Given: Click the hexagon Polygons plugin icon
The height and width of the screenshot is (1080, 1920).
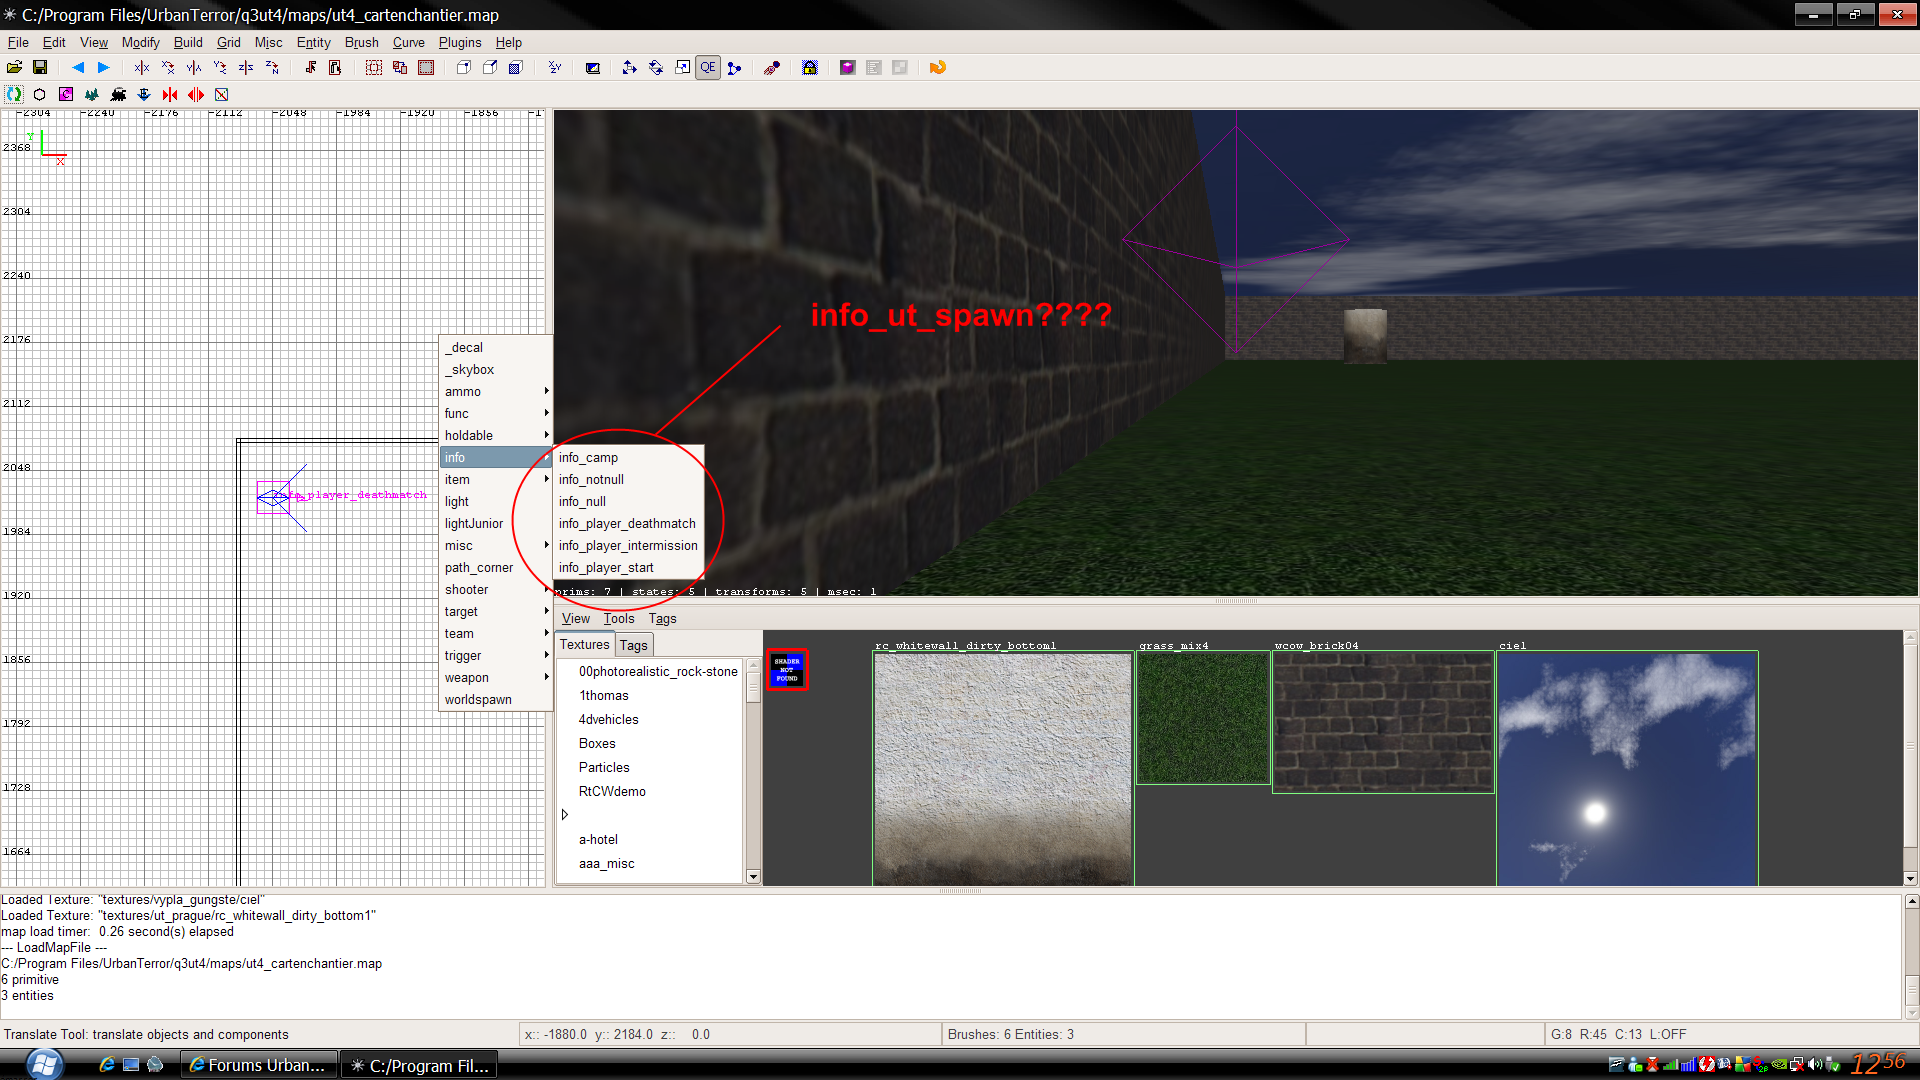Looking at the screenshot, I should (x=40, y=94).
